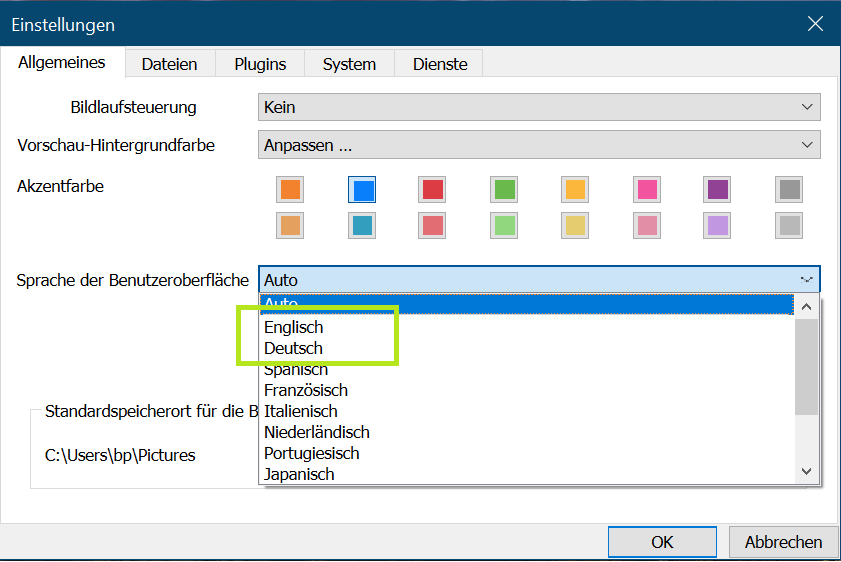This screenshot has width=841, height=562.
Task: Select Französisch in the language list
Action: [x=306, y=390]
